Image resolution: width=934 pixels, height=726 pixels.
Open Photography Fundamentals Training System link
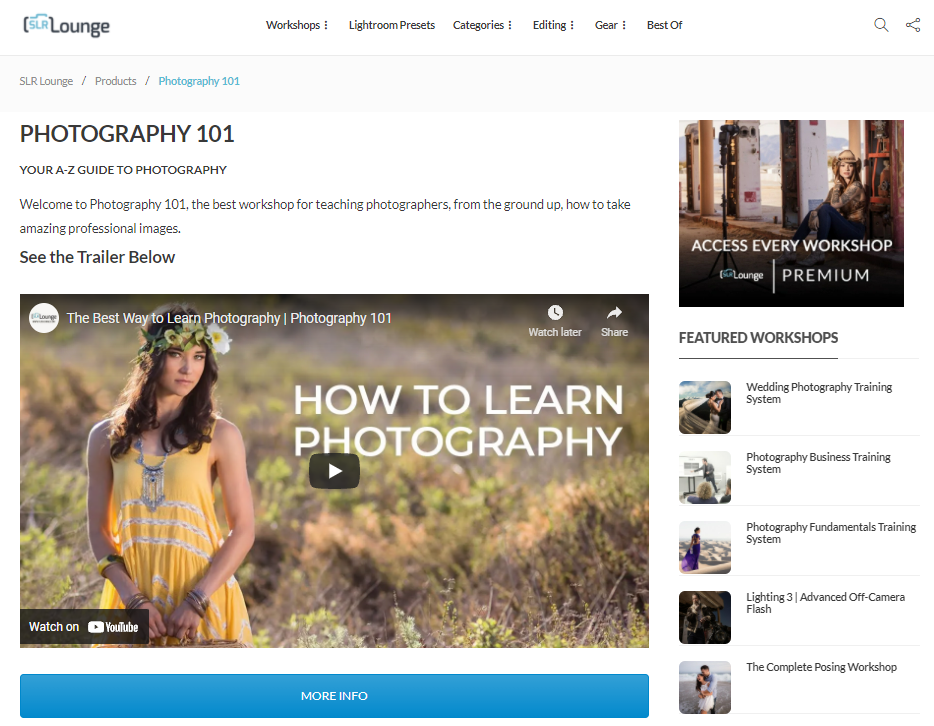coord(831,533)
